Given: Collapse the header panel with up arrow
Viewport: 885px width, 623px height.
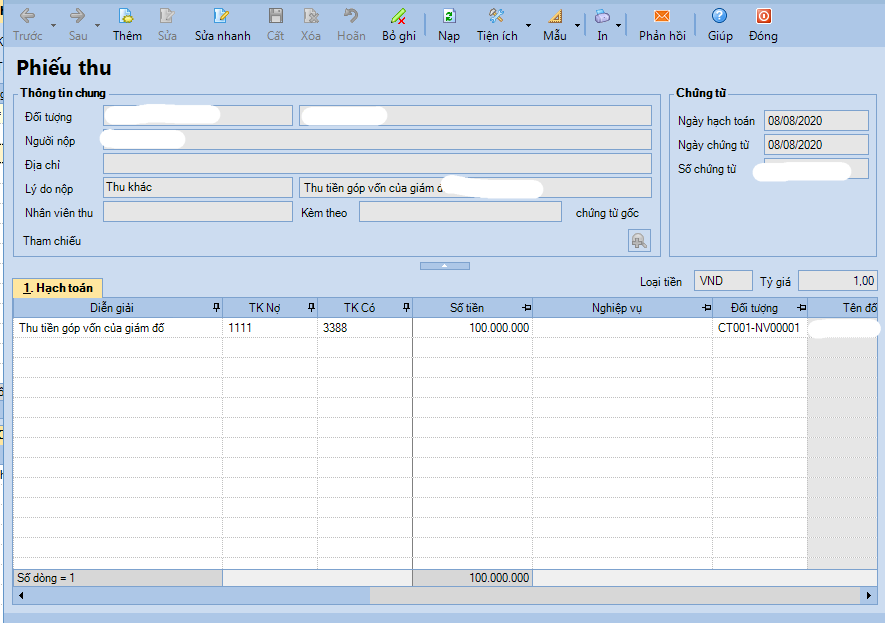Looking at the screenshot, I should (444, 266).
